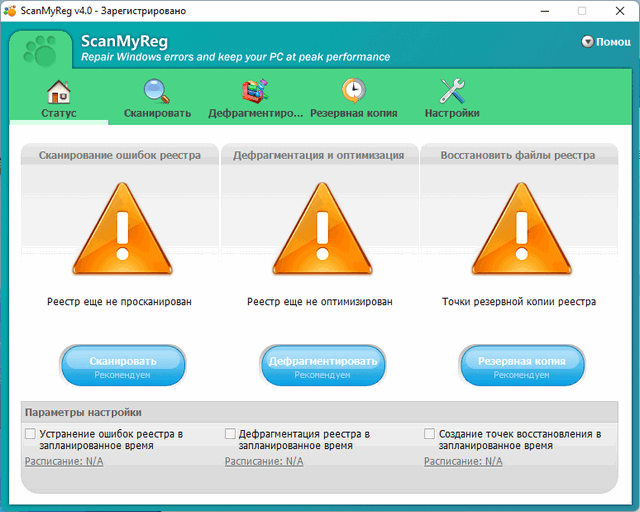Open Расписание: N/A link under Дефрагментация реестра
The image size is (640, 512).
click(264, 461)
